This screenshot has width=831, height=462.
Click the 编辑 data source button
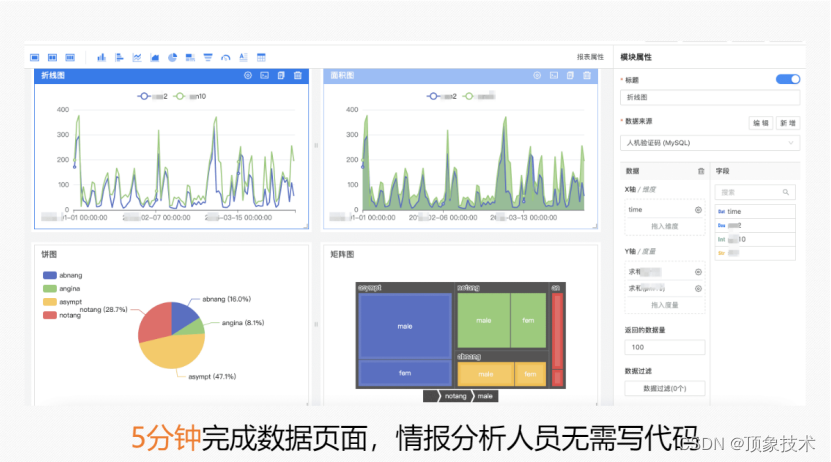coord(761,123)
